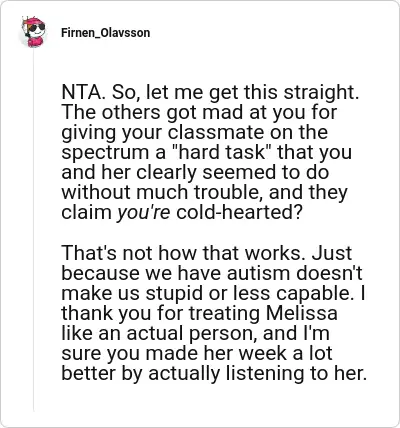Open the Firnen_Olavsson username profile link

(x=106, y=33)
